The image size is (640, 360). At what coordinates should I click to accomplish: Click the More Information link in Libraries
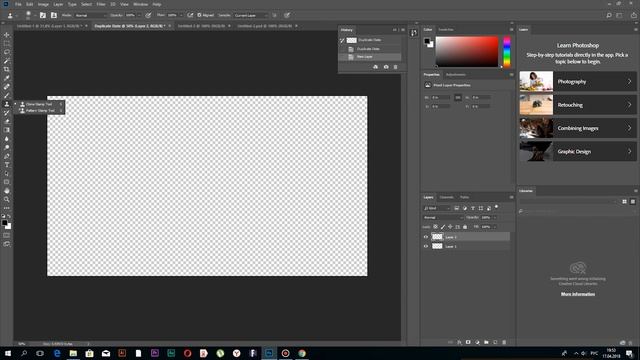(578, 294)
